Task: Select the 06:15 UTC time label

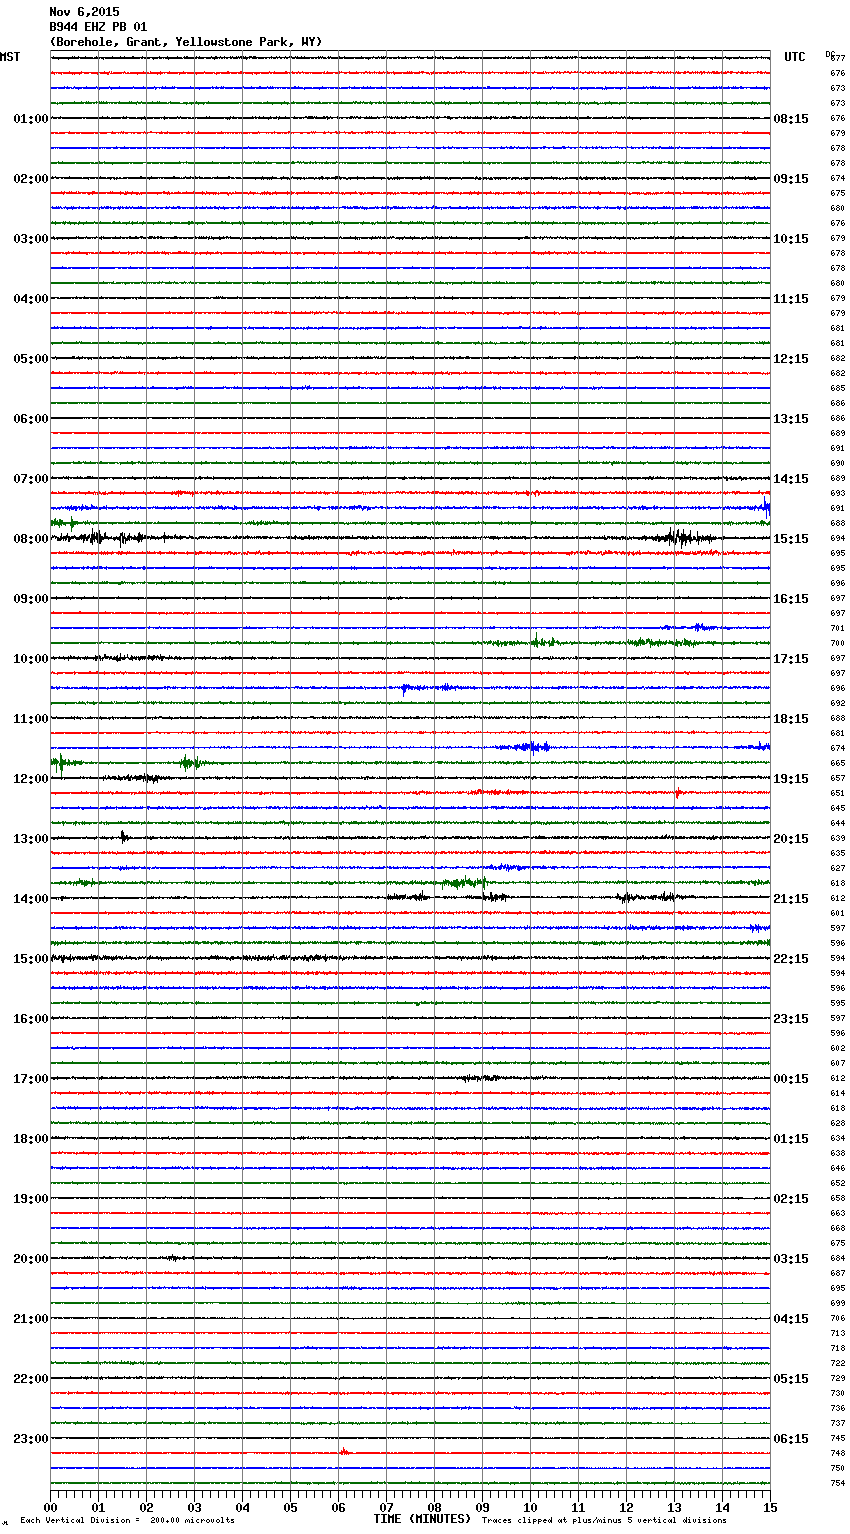Action: [791, 1439]
